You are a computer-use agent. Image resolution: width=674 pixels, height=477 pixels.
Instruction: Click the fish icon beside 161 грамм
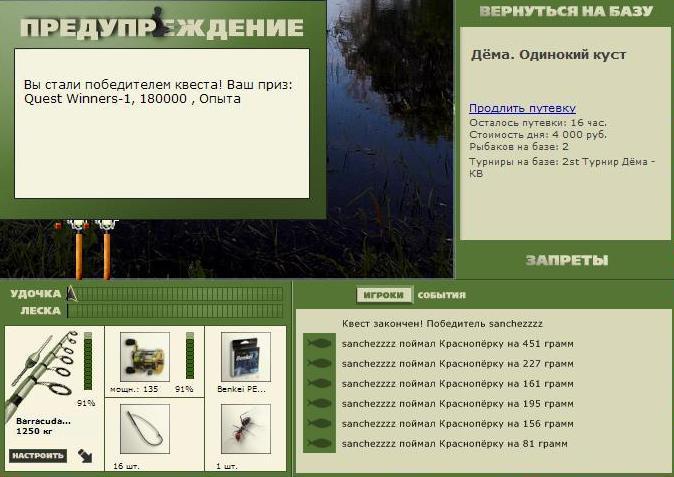(319, 383)
